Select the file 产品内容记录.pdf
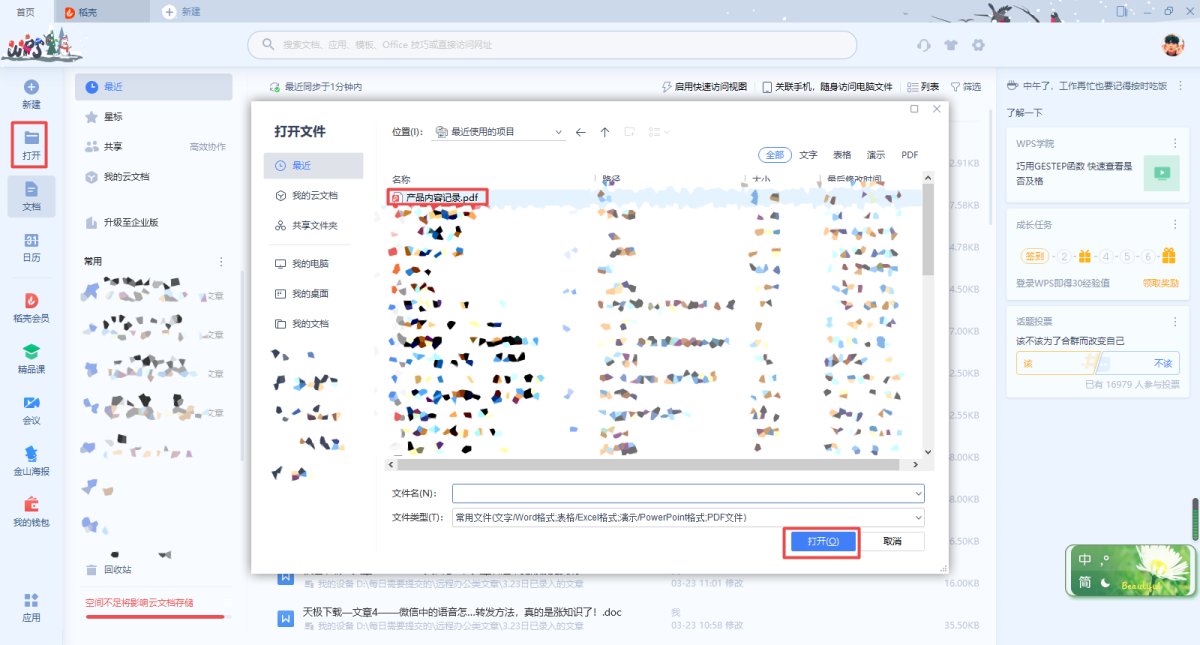Viewport: 1200px width, 645px height. (x=439, y=198)
